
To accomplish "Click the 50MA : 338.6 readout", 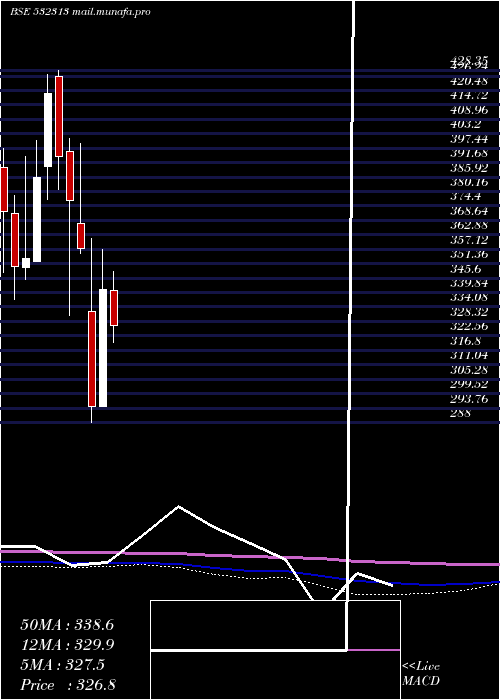I will pyautogui.click(x=67, y=625).
